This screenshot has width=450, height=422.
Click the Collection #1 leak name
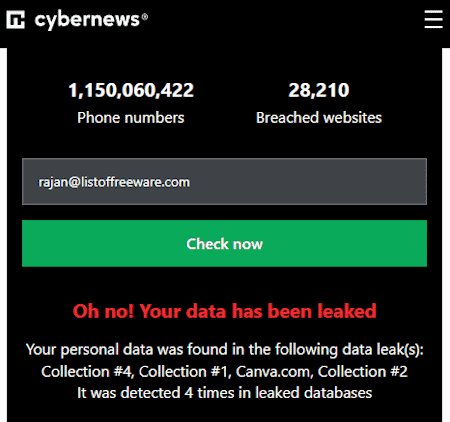[185, 372]
